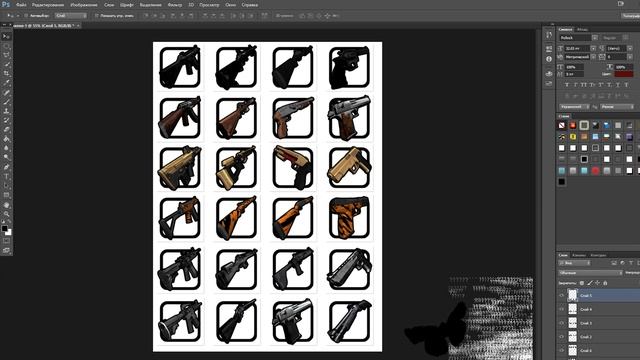Toggle Quick Mask mode in the toolbar

6,241
